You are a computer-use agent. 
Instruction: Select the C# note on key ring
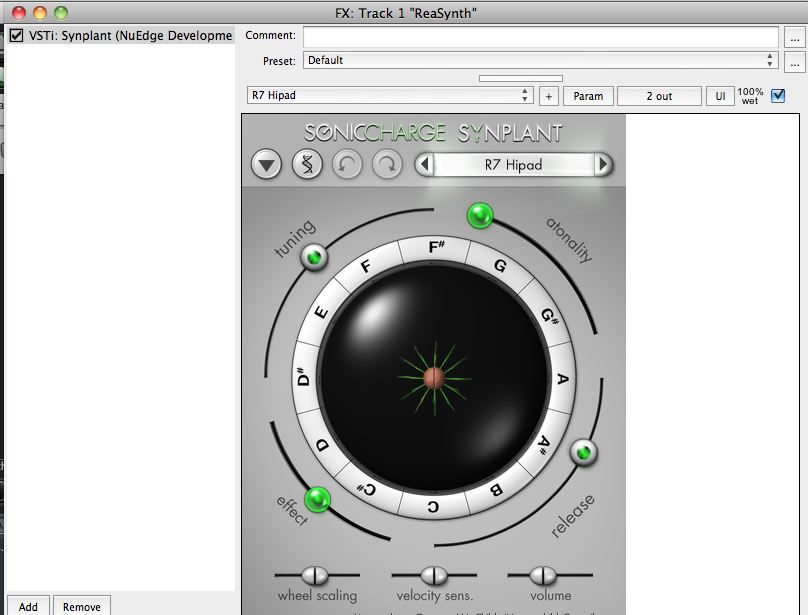(x=367, y=489)
